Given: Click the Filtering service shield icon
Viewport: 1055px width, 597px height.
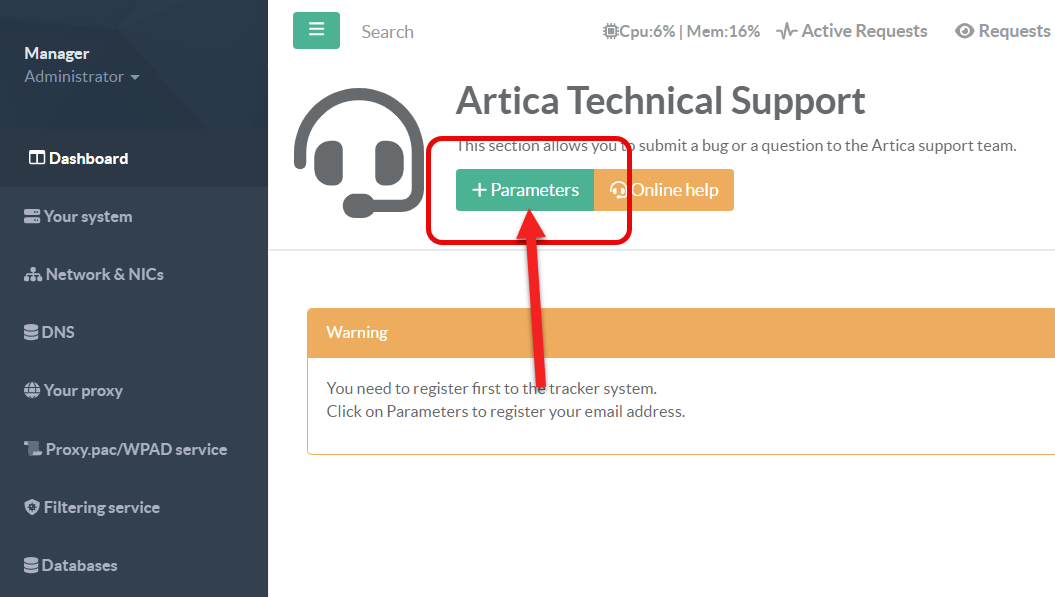Looking at the screenshot, I should pyautogui.click(x=32, y=508).
